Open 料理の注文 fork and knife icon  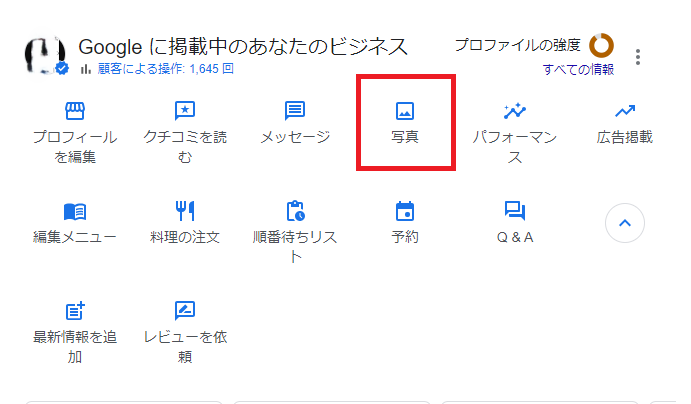(x=185, y=211)
